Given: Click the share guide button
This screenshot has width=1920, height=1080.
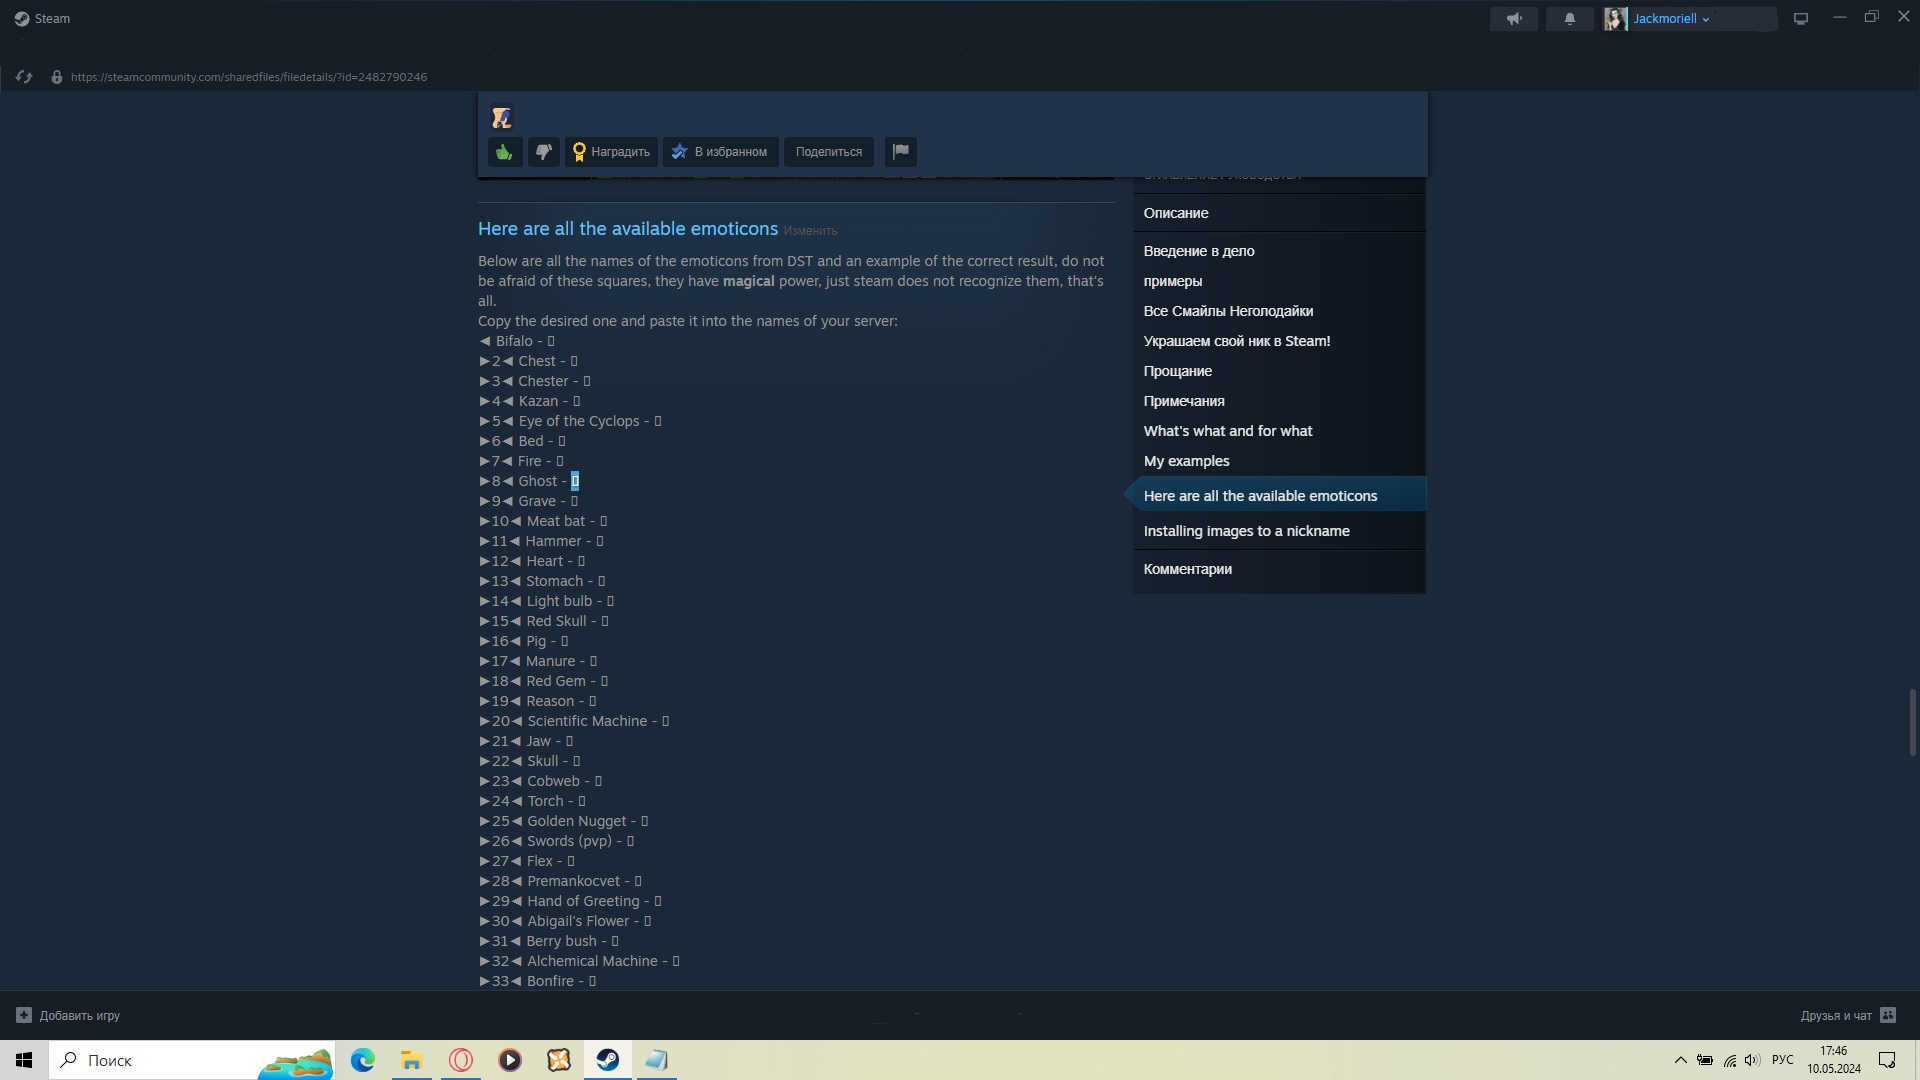Looking at the screenshot, I should pyautogui.click(x=828, y=152).
